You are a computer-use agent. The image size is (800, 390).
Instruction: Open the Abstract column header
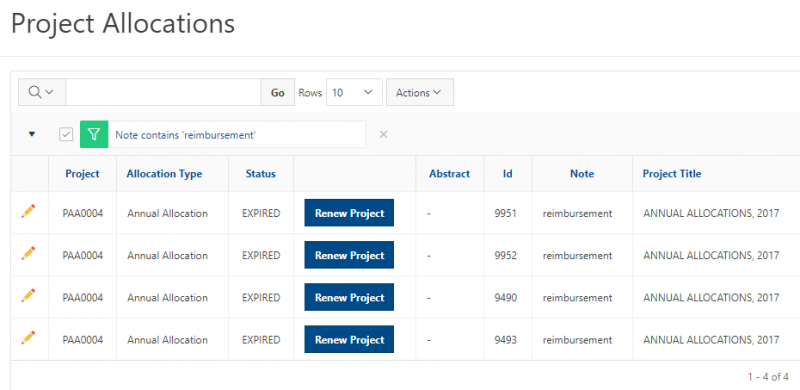tap(449, 174)
